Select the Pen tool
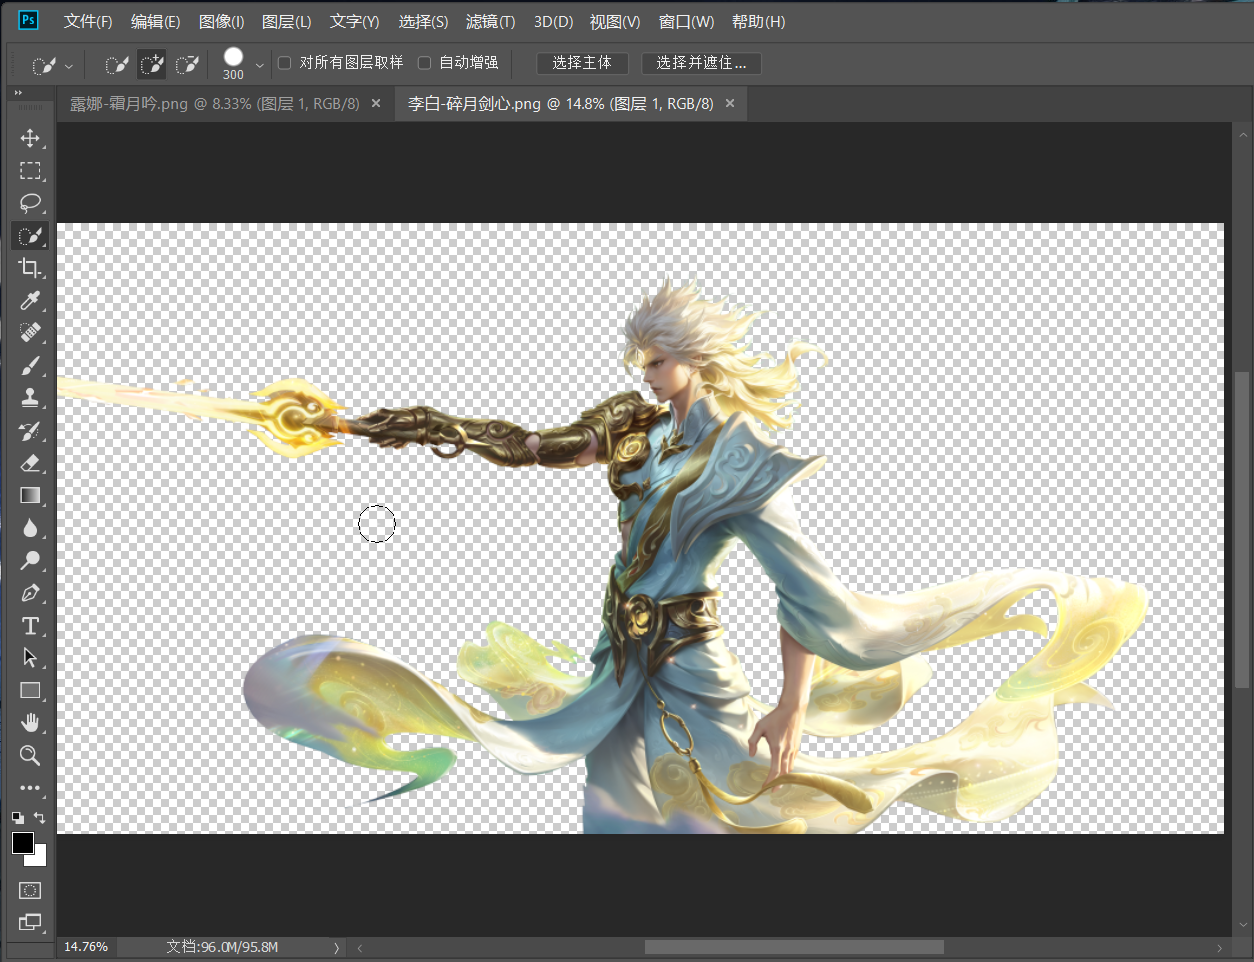 pyautogui.click(x=30, y=593)
